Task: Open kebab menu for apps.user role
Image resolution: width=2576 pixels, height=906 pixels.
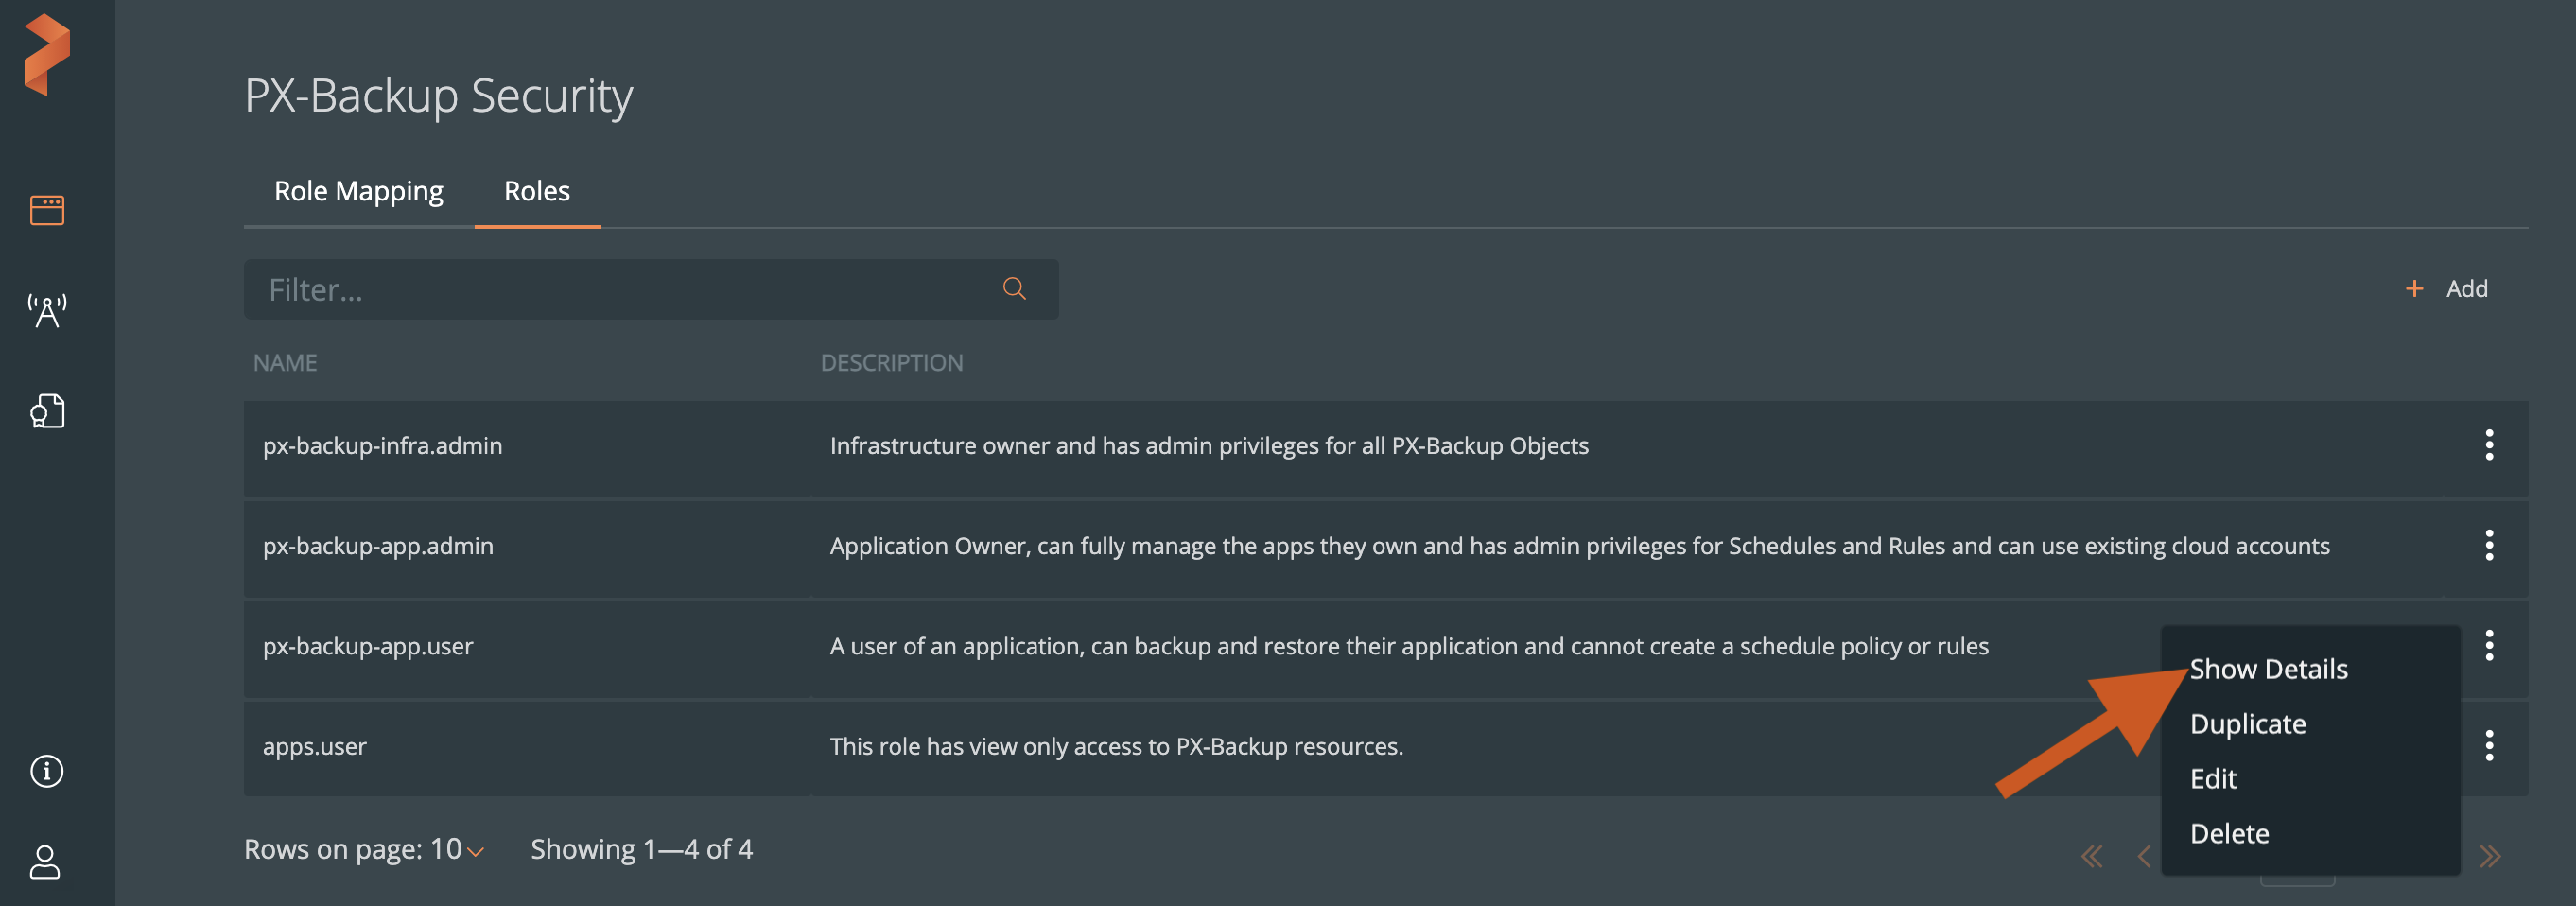Action: (x=2488, y=745)
